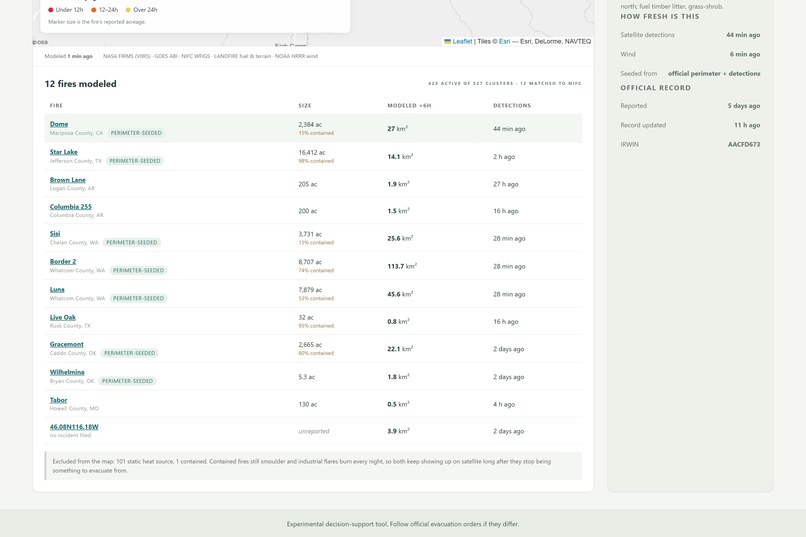Click the Reported '5 days ago' value
This screenshot has height=537, width=806.
[744, 106]
